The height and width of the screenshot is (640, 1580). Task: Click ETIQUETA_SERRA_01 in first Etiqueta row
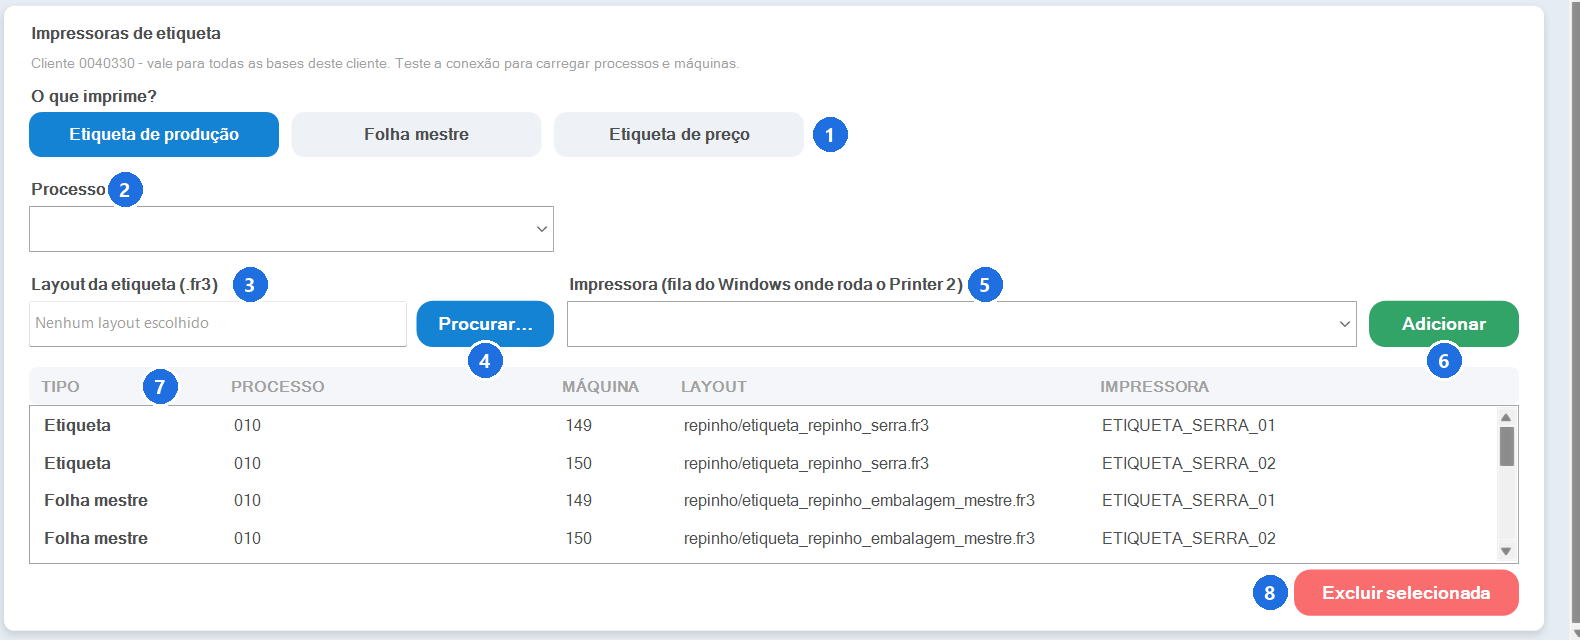[x=1188, y=425]
